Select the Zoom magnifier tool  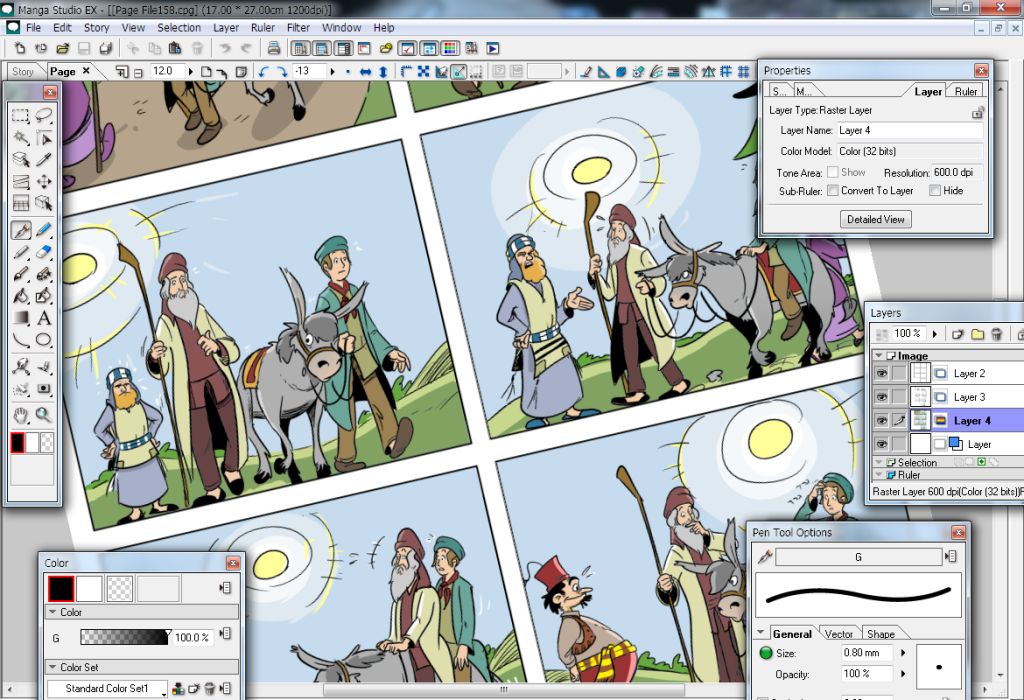point(44,415)
